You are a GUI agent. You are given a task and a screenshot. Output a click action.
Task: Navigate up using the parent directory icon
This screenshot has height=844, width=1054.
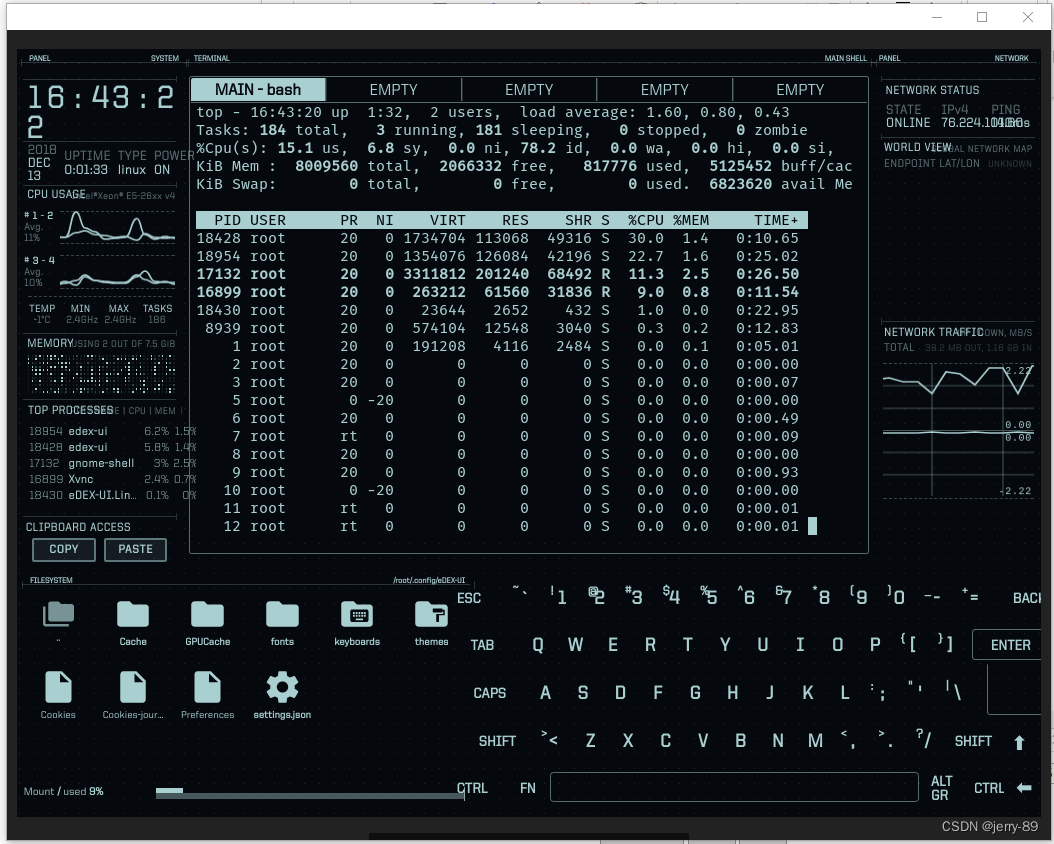point(57,613)
